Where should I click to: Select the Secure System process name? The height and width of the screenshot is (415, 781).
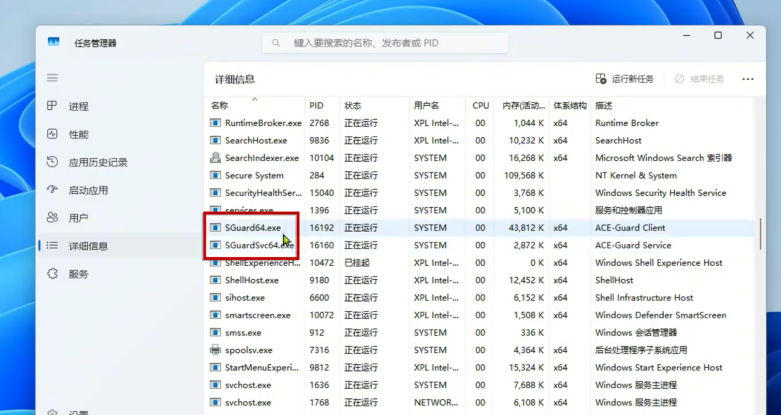(254, 175)
